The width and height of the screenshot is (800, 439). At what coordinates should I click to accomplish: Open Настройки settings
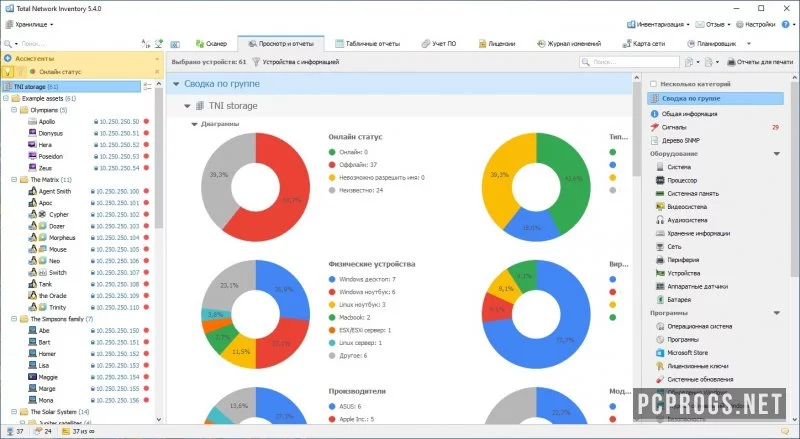point(756,24)
